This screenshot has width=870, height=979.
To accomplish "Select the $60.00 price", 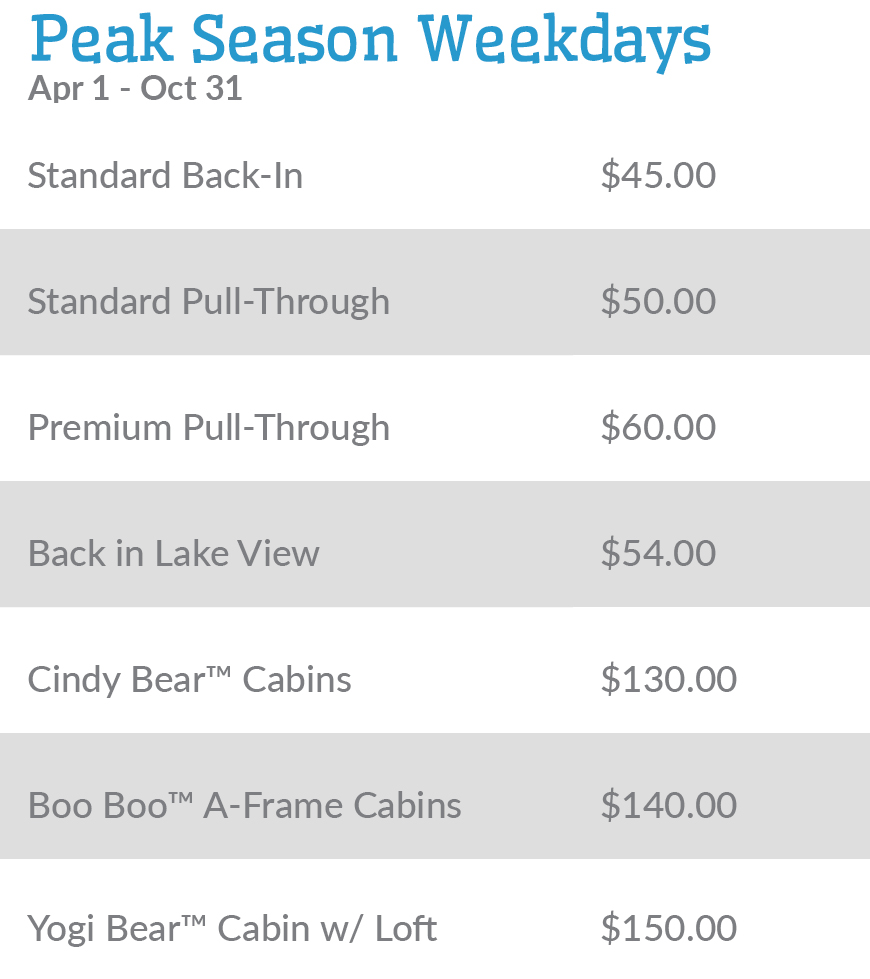I will [658, 428].
